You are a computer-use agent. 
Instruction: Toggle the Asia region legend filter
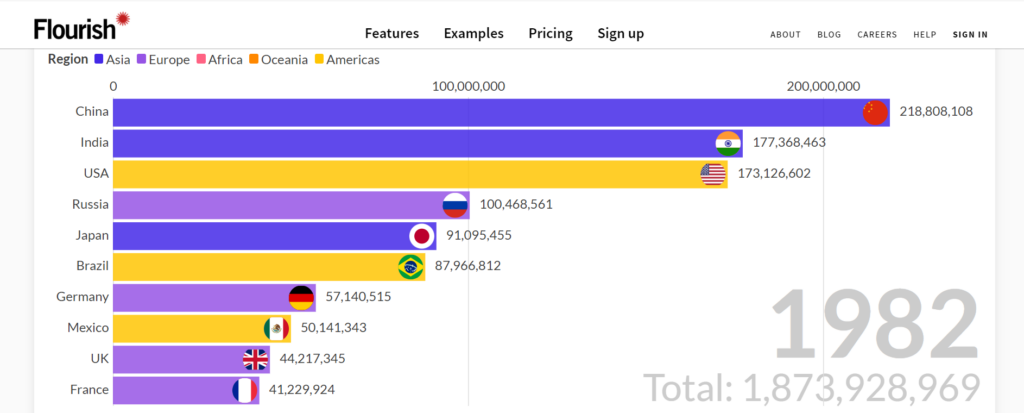pyautogui.click(x=112, y=59)
